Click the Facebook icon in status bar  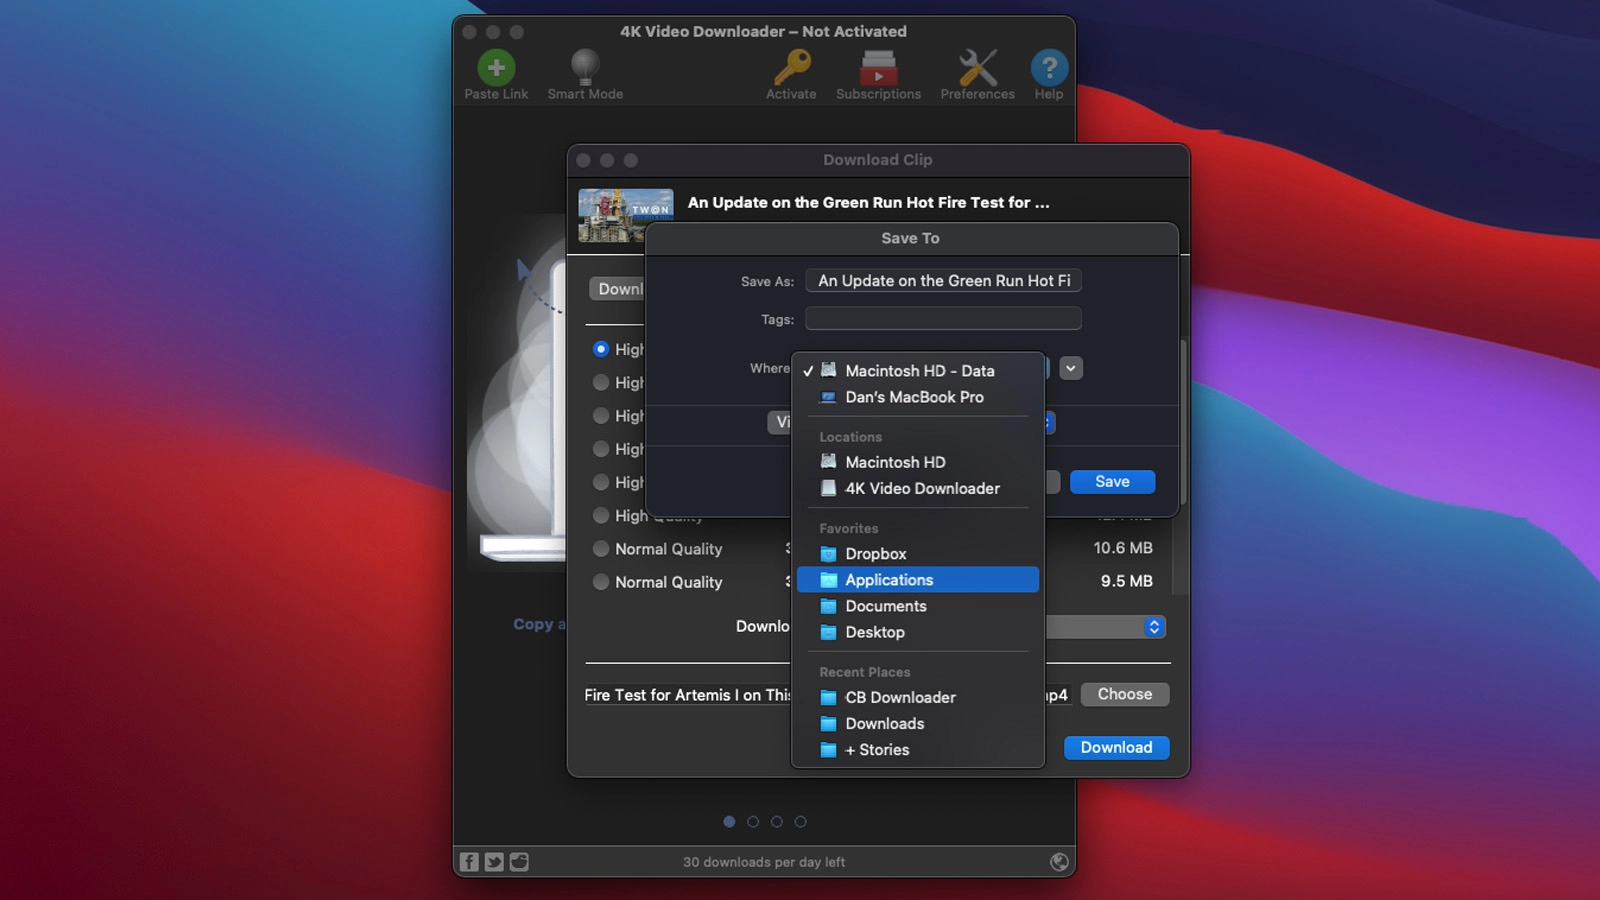[469, 861]
